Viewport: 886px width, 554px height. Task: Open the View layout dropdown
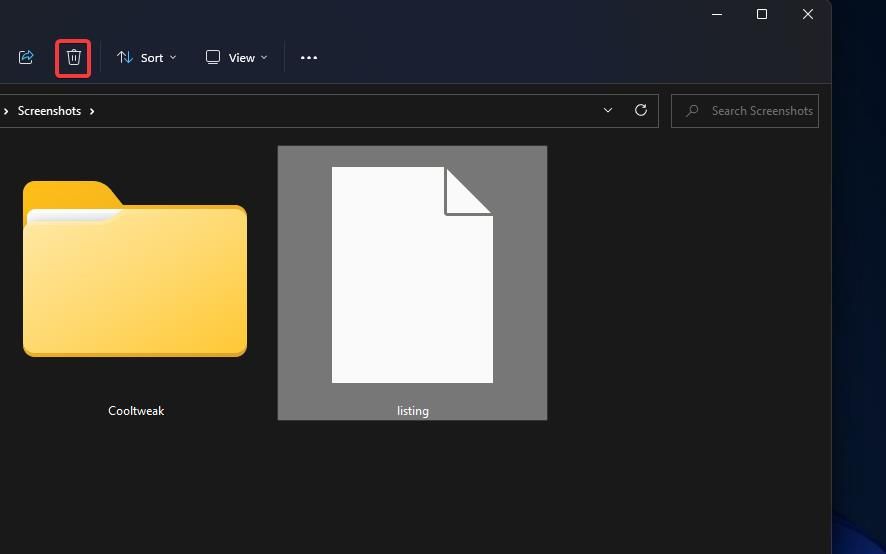[x=236, y=58]
